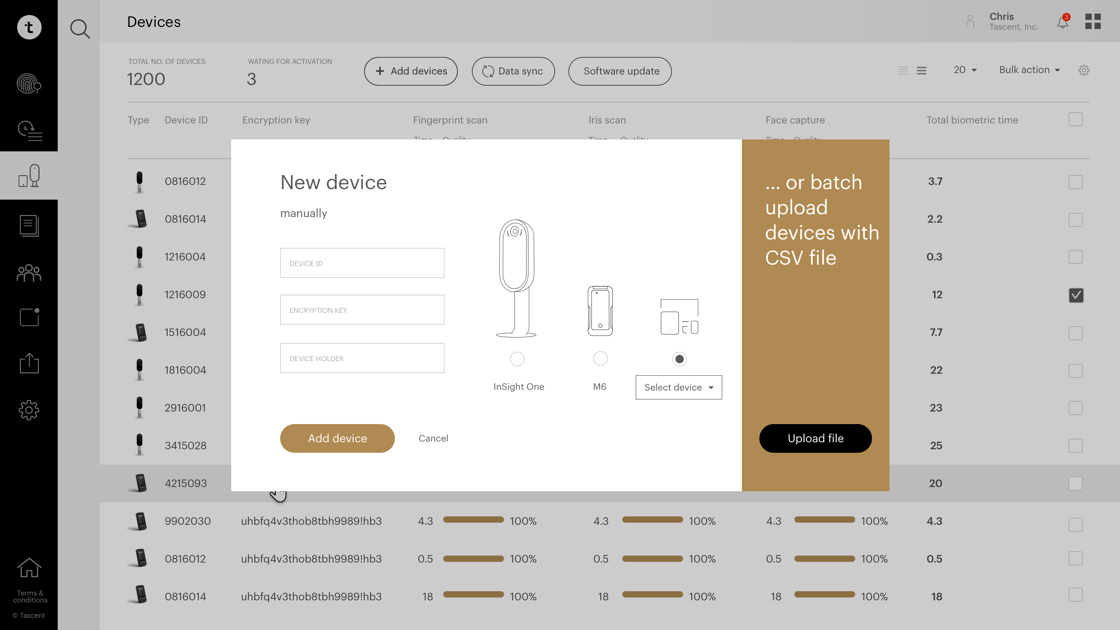Click the Device ID input field
The image size is (1120, 630).
tap(362, 263)
